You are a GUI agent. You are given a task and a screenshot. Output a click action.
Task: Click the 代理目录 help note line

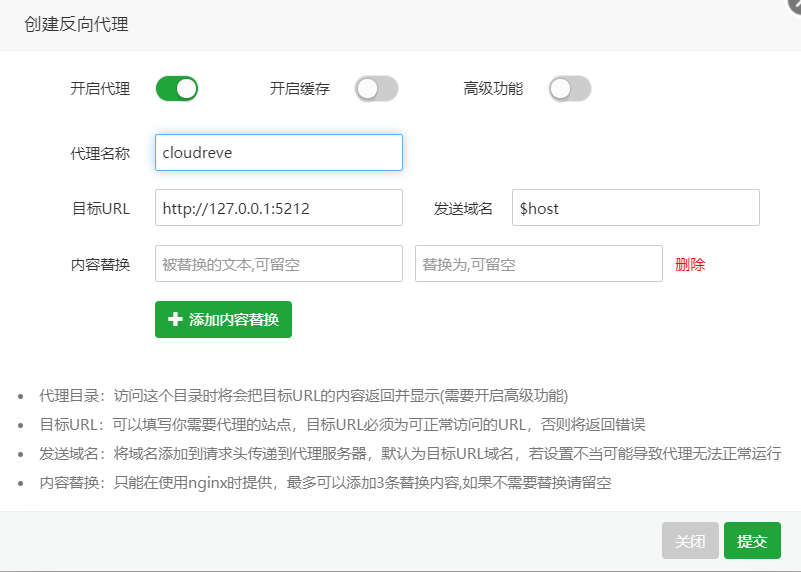pyautogui.click(x=304, y=395)
